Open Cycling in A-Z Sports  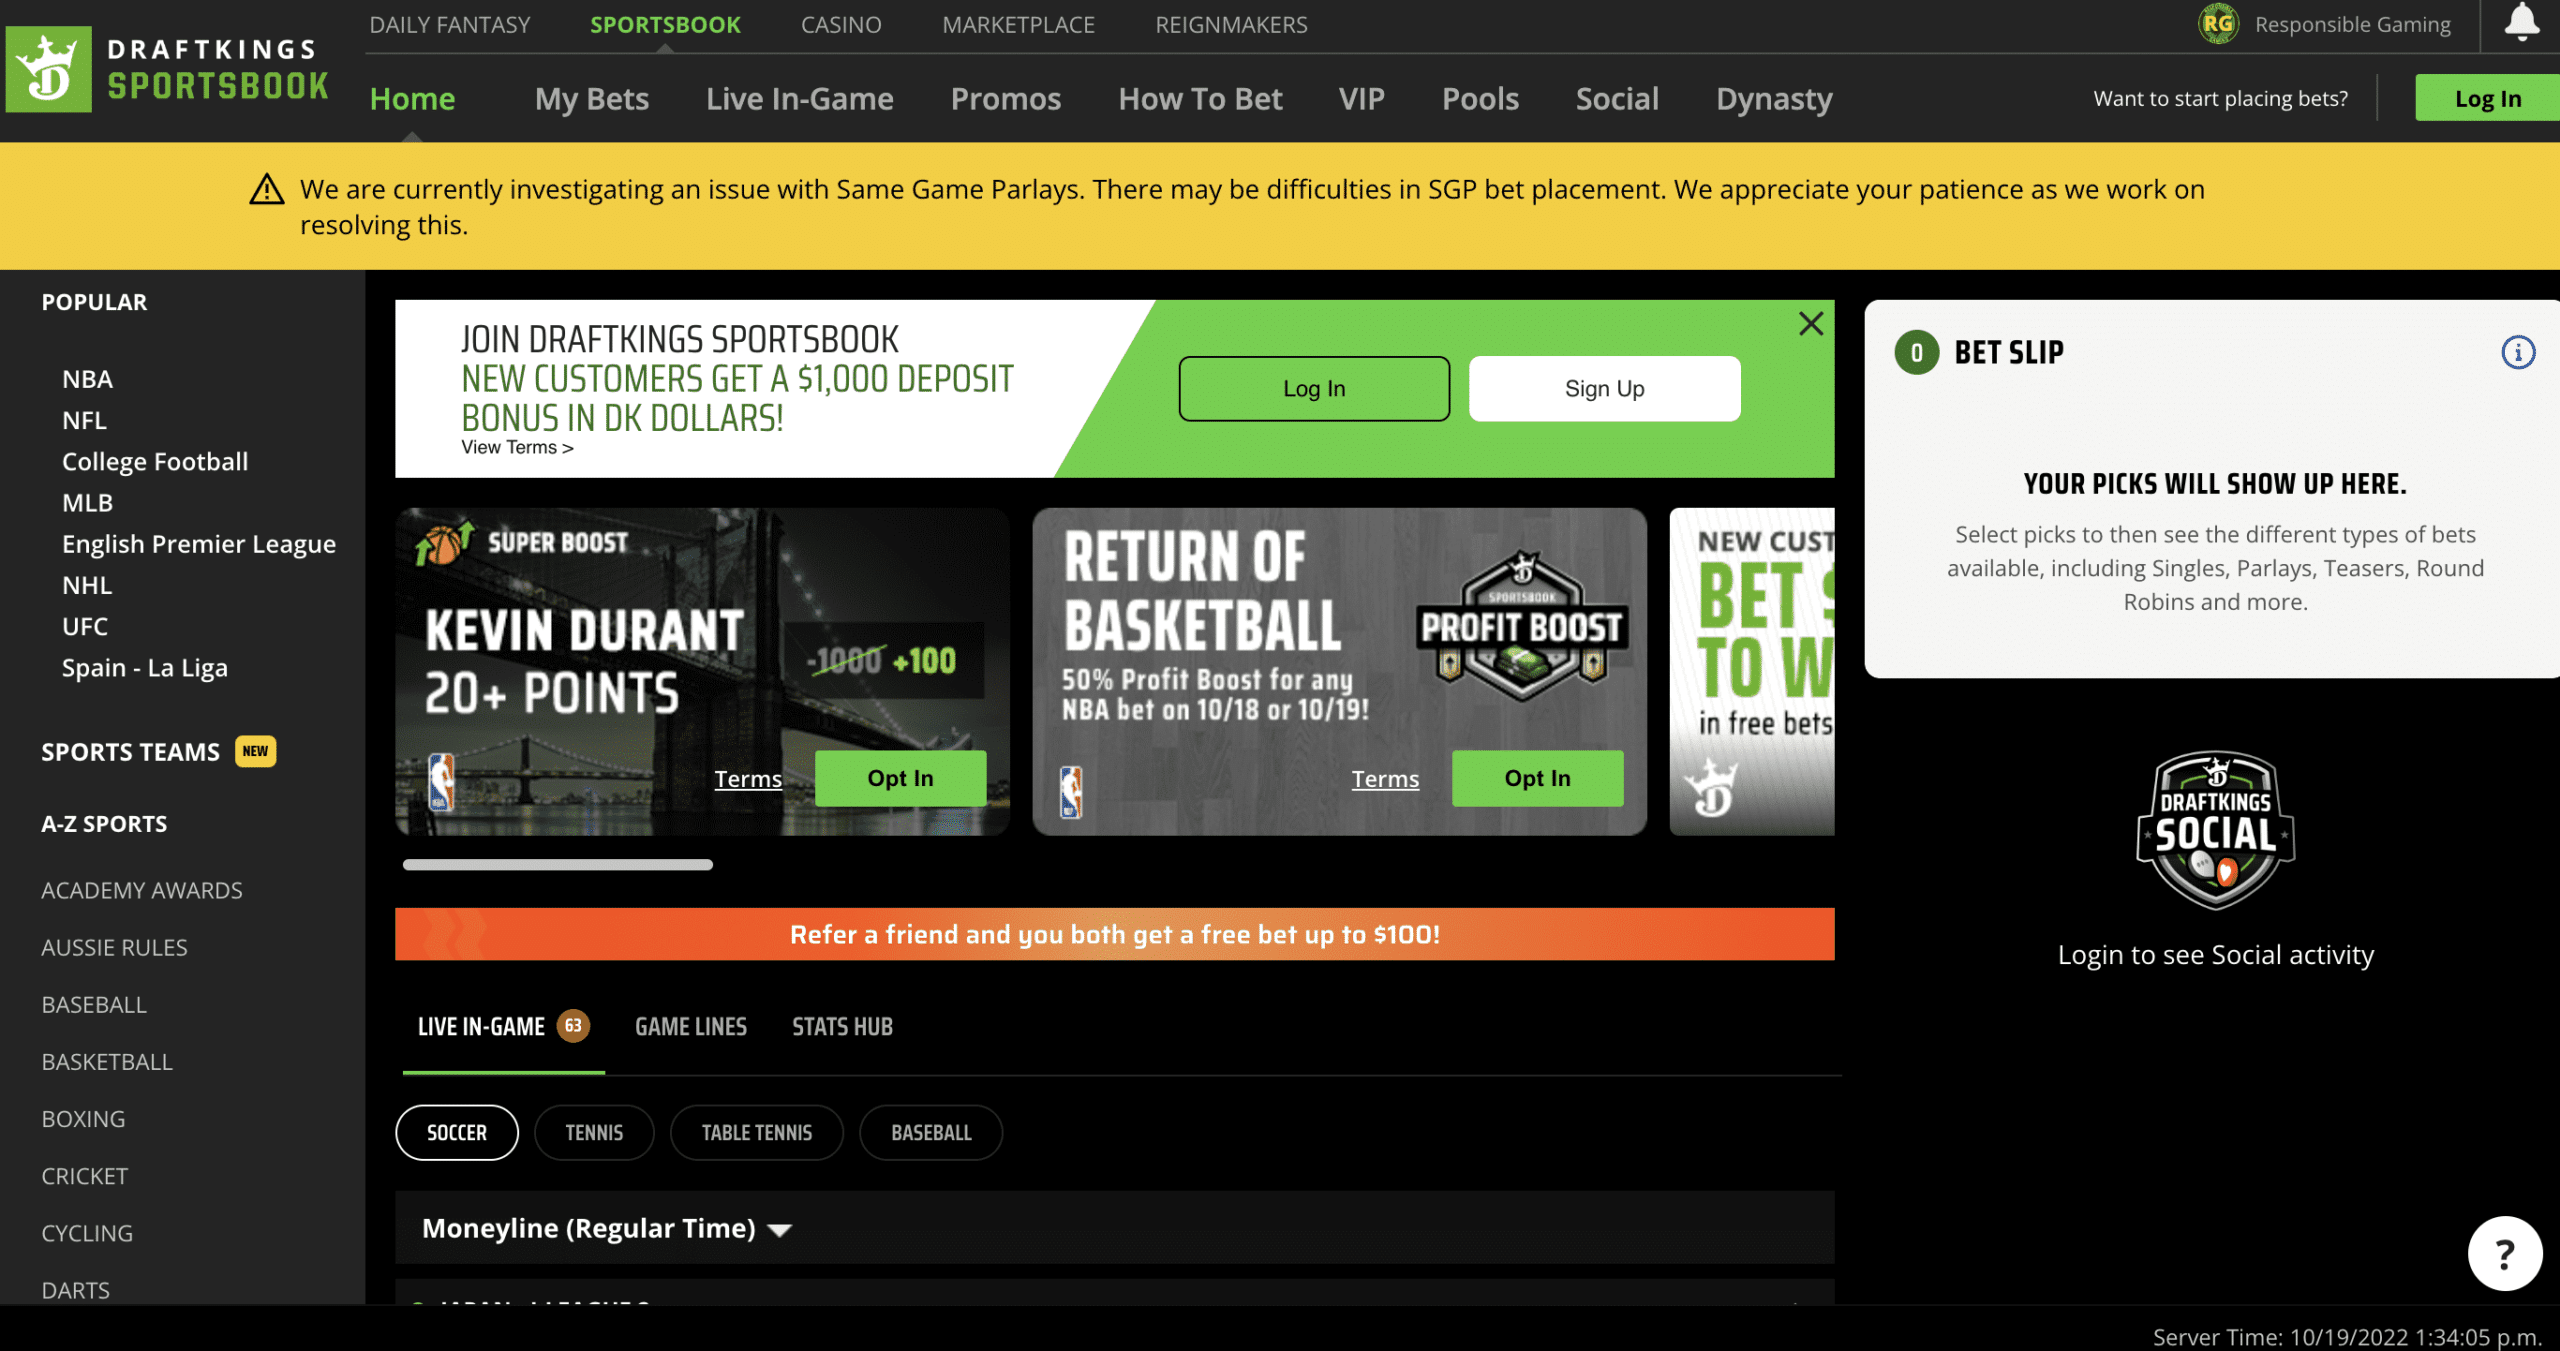(x=87, y=1233)
